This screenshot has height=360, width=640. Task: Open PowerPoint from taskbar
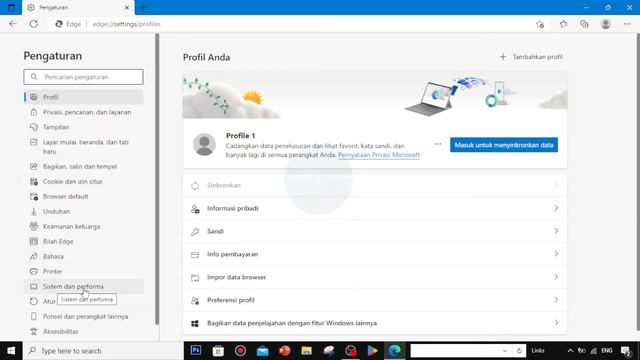pos(284,351)
